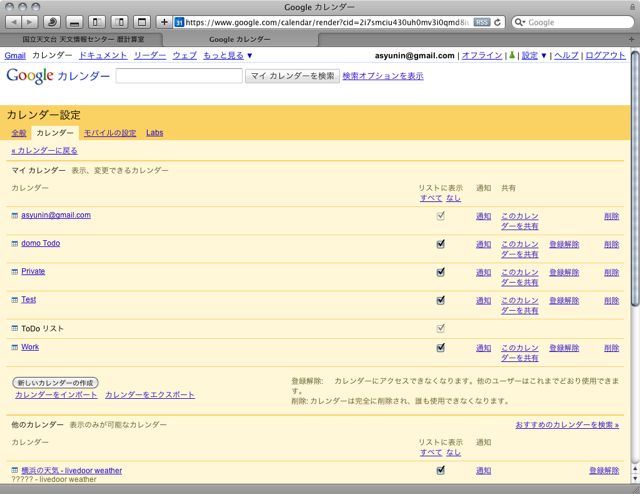The height and width of the screenshot is (494, 640).
Task: Click the calendar icon beside Private
Action: click(15, 272)
